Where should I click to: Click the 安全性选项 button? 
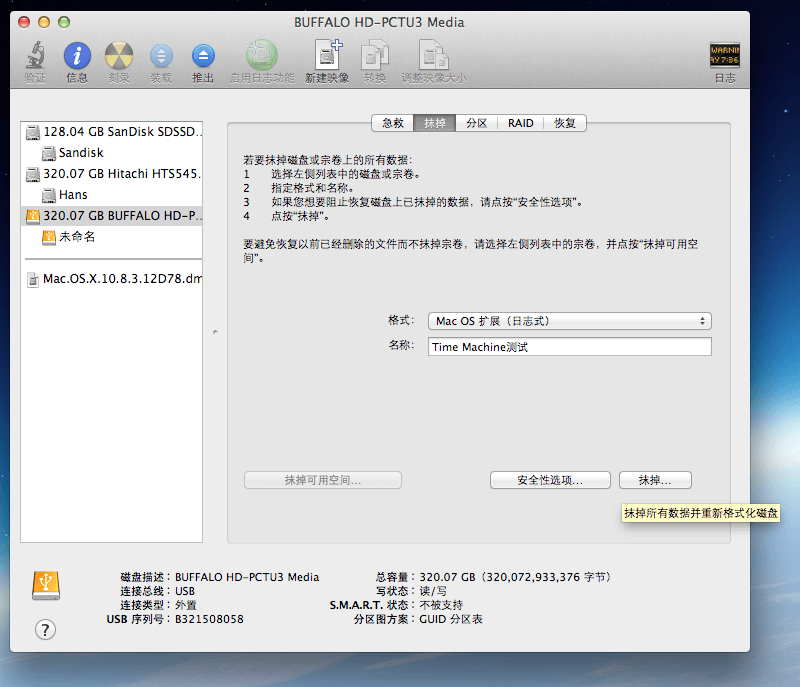550,480
